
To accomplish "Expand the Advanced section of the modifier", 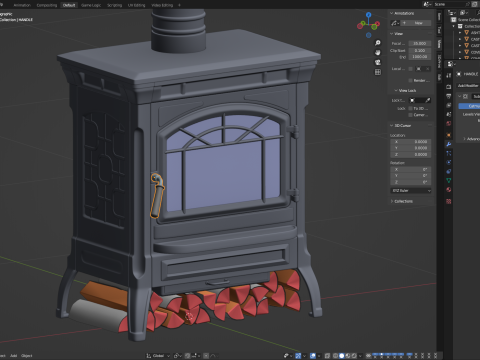I will (464, 139).
